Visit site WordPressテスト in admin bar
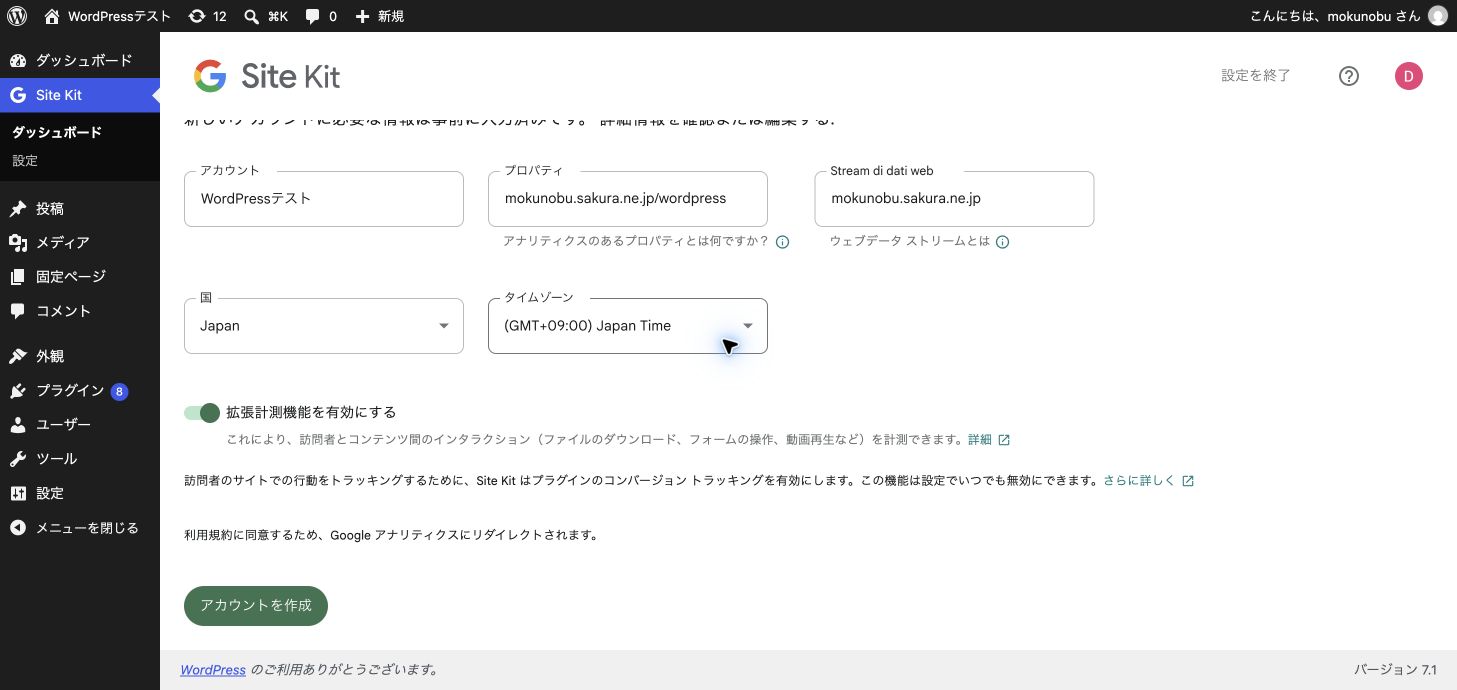 pyautogui.click(x=107, y=16)
